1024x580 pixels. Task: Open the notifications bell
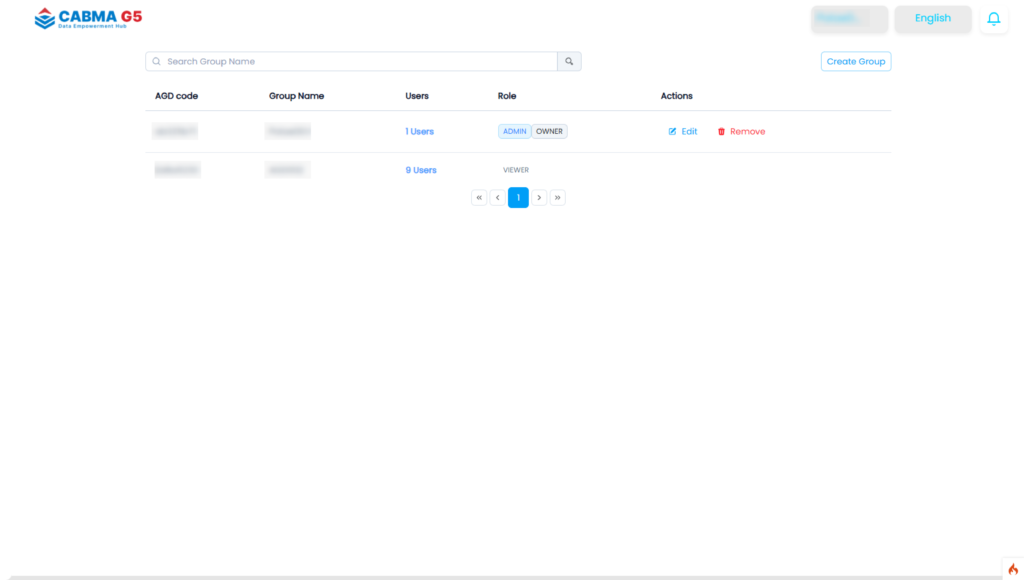(993, 19)
